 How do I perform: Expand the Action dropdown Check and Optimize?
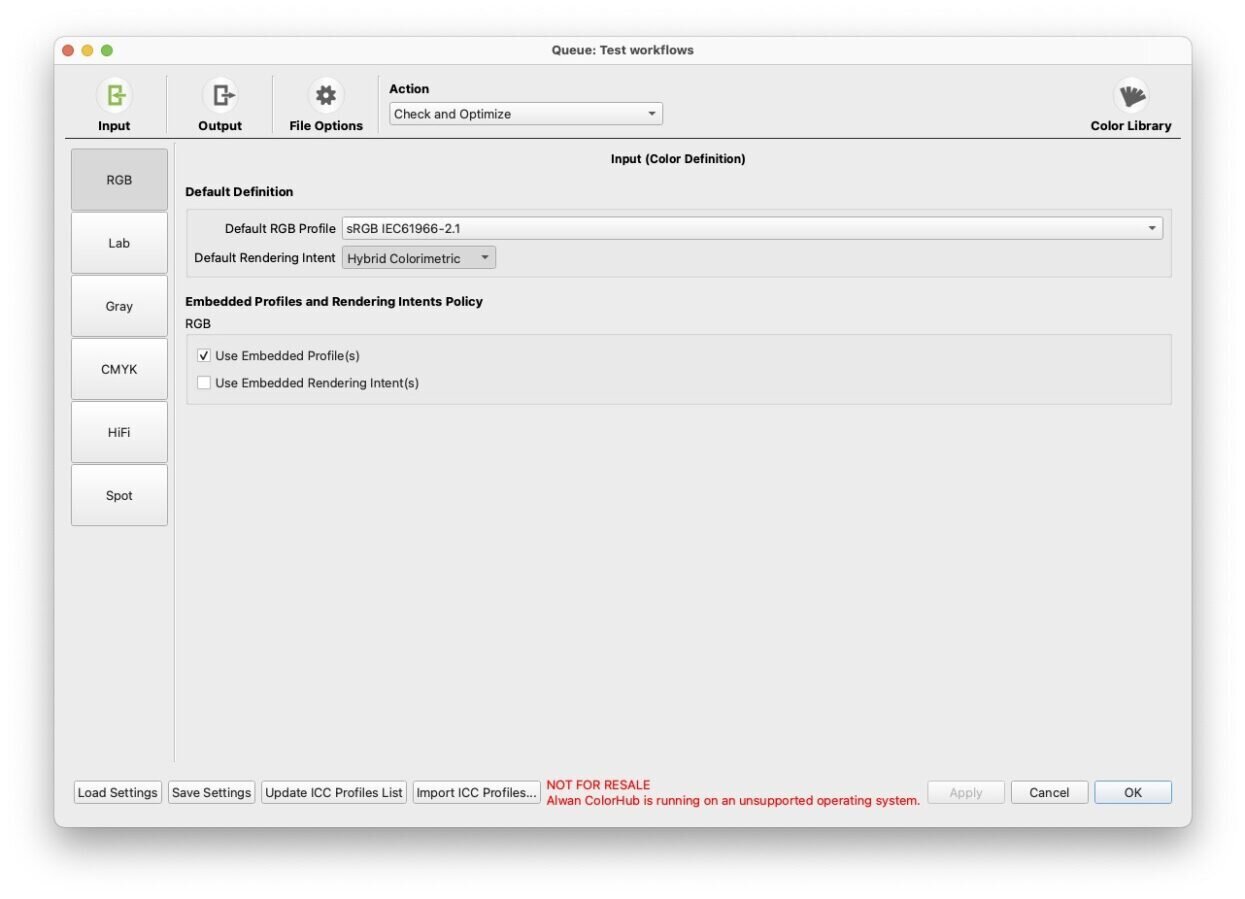(525, 114)
